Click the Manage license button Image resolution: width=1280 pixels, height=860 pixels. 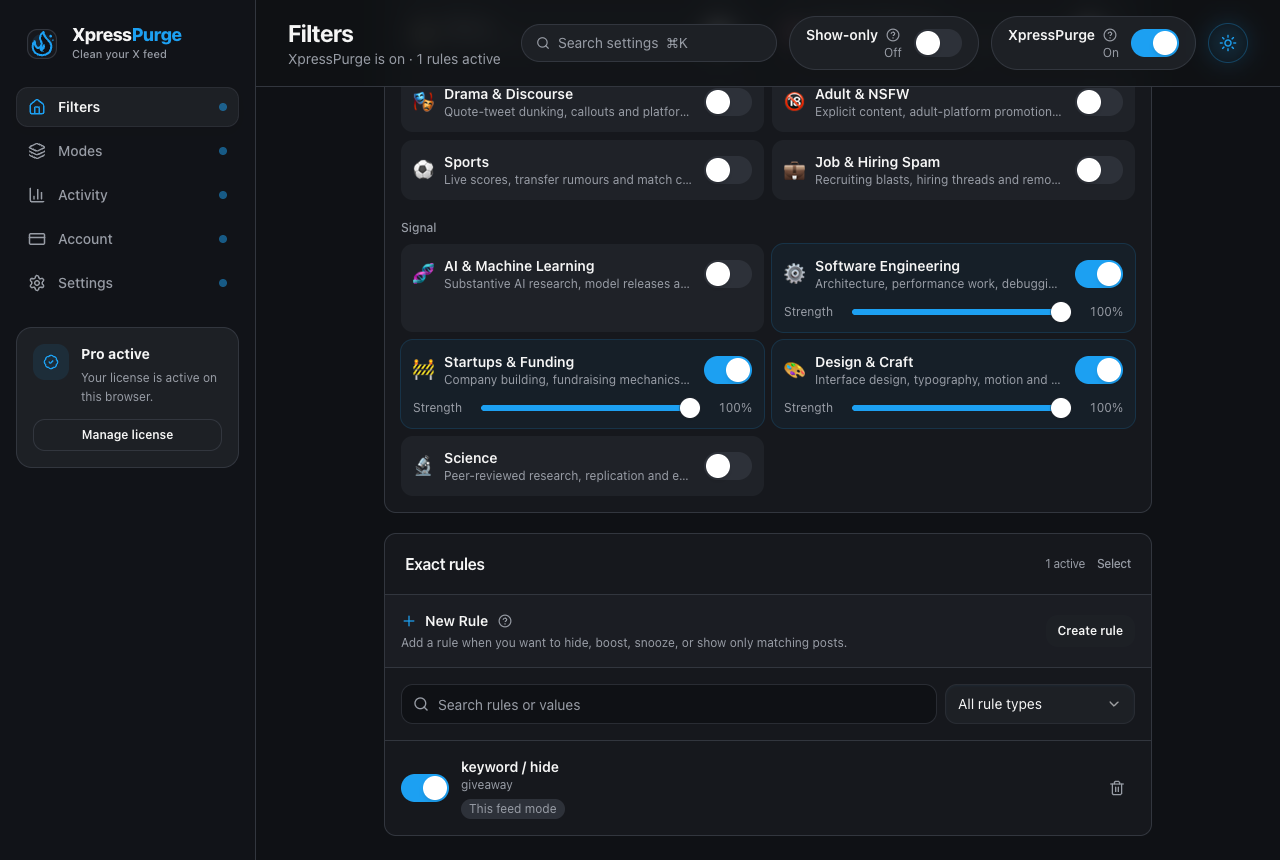pos(127,435)
